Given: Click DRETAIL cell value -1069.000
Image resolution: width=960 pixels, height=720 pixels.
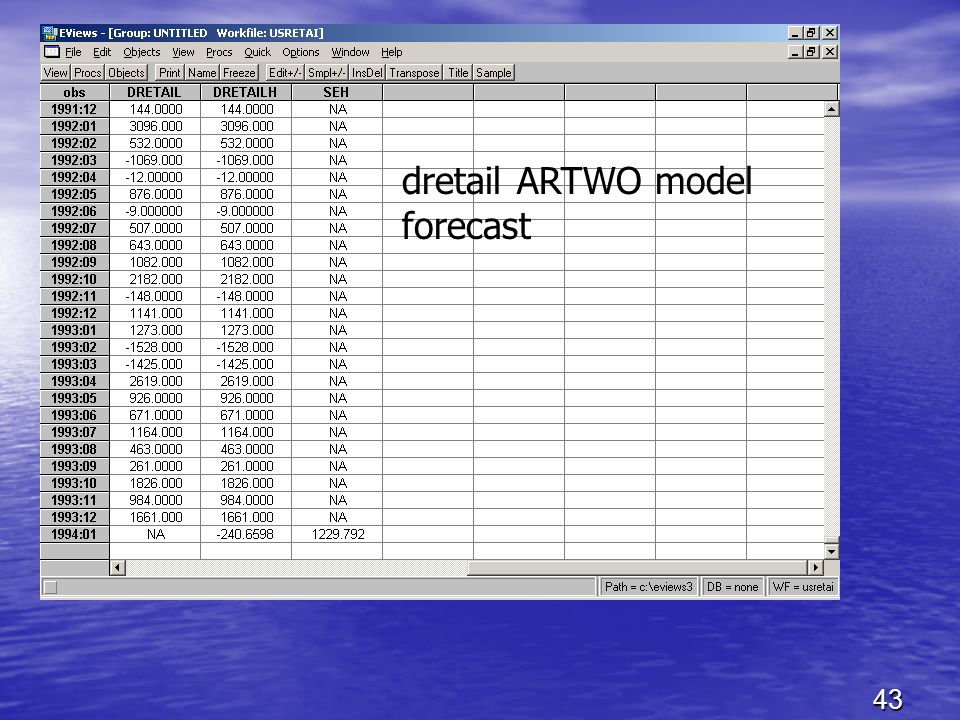Looking at the screenshot, I should (154, 160).
